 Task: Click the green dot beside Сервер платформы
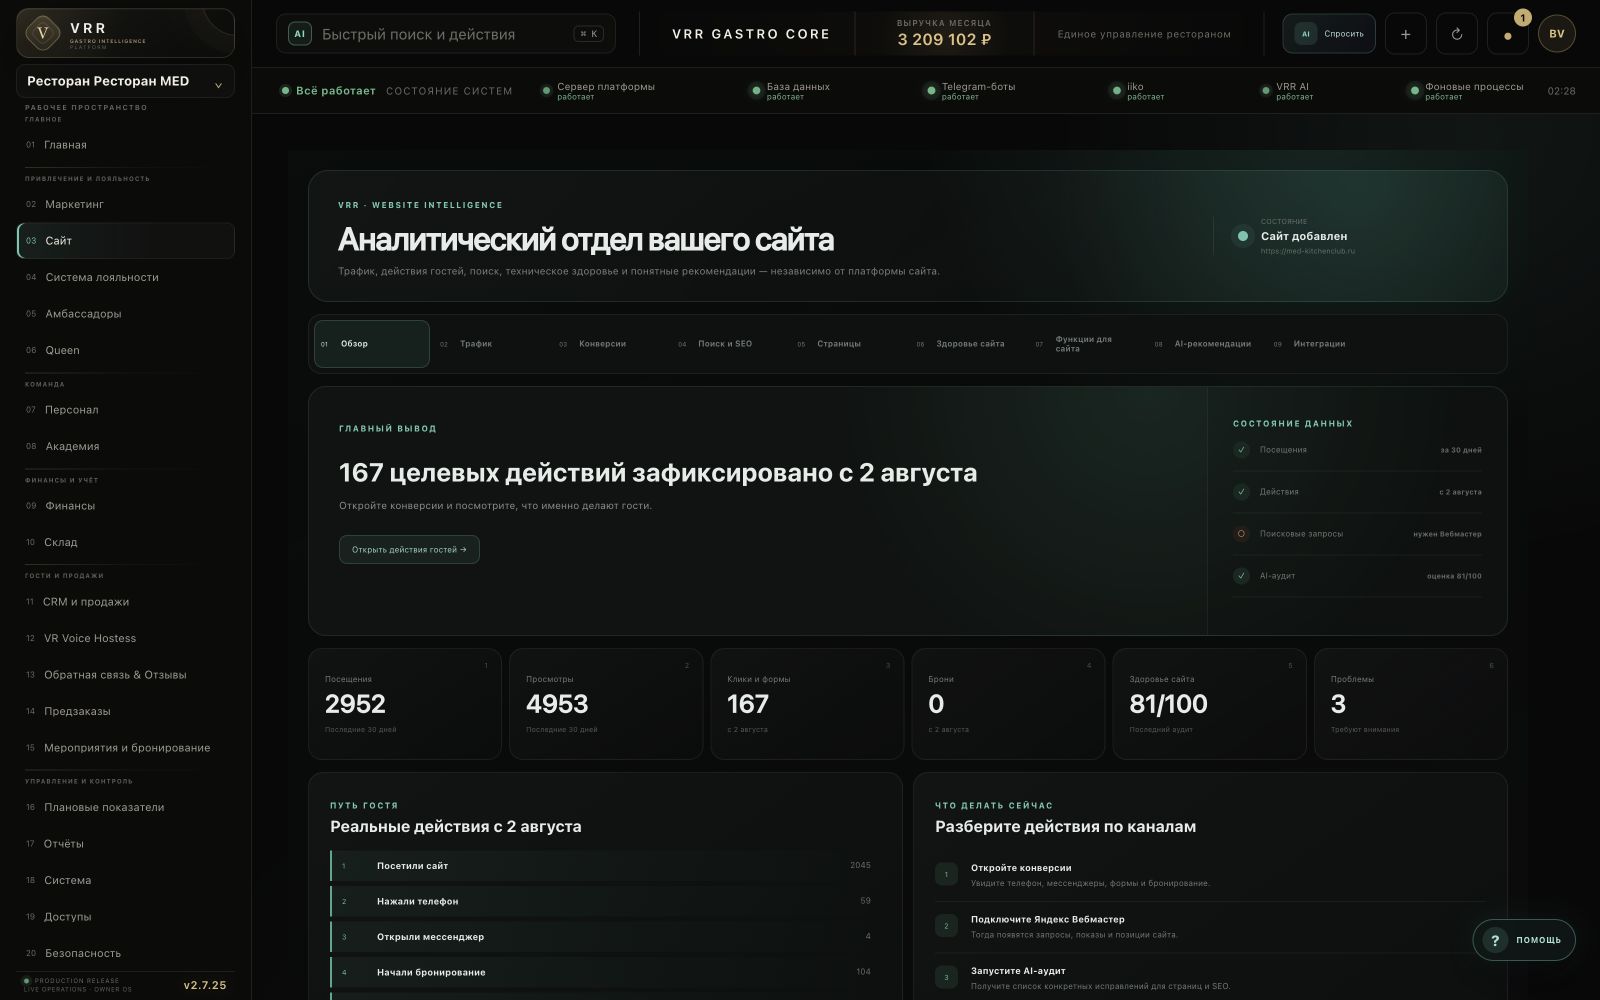click(546, 91)
